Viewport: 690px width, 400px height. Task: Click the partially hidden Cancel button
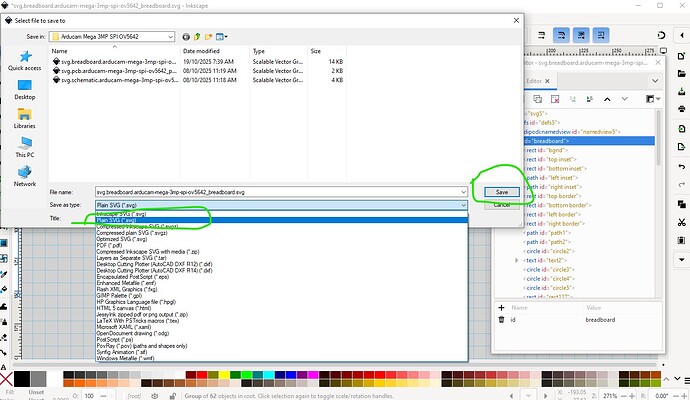(x=502, y=205)
